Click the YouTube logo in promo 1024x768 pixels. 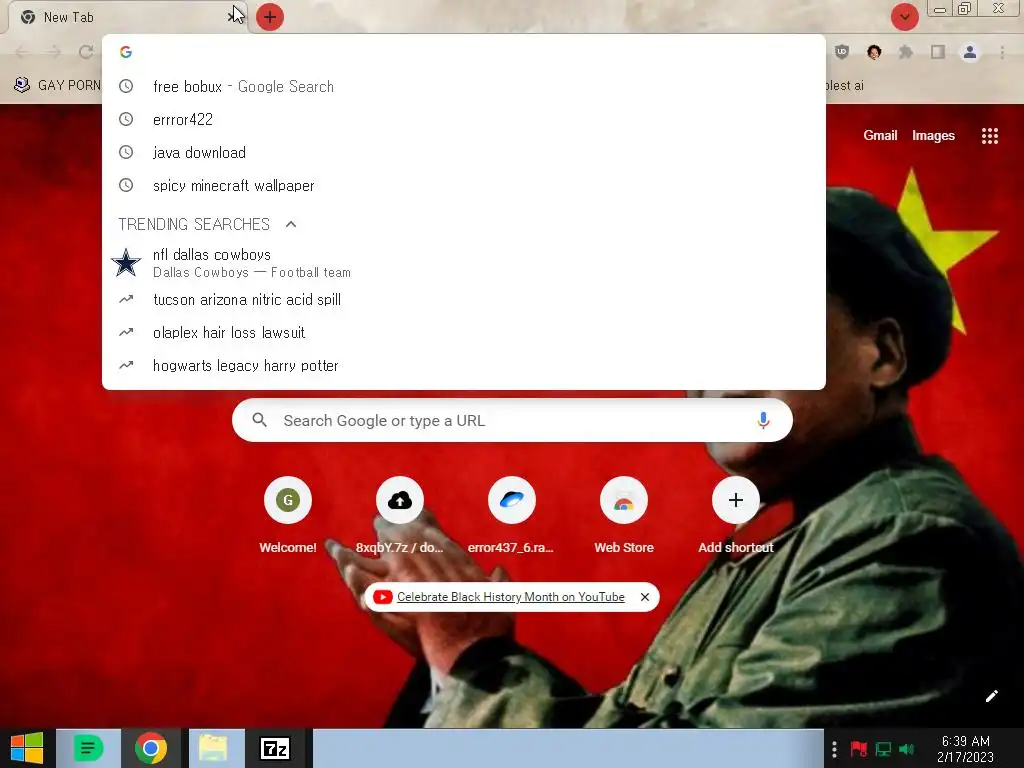click(x=383, y=597)
